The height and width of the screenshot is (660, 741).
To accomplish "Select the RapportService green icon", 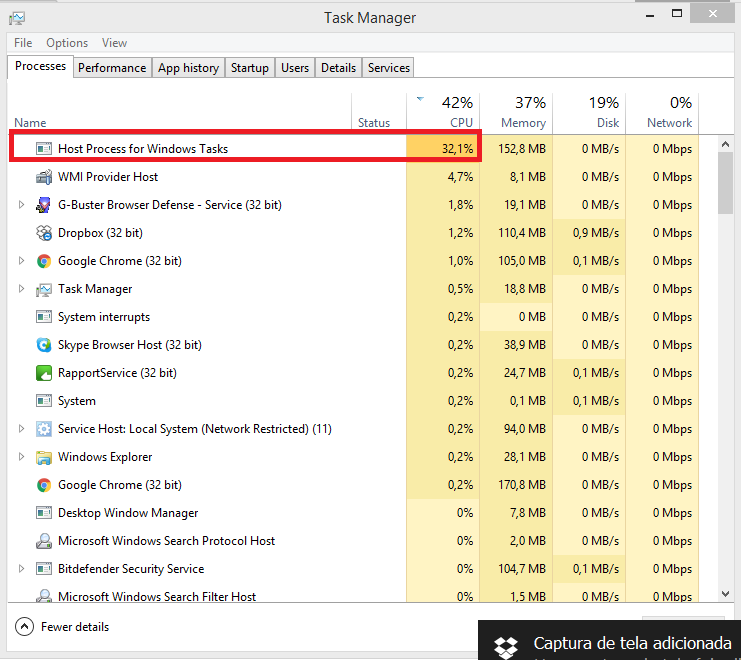I will [44, 373].
